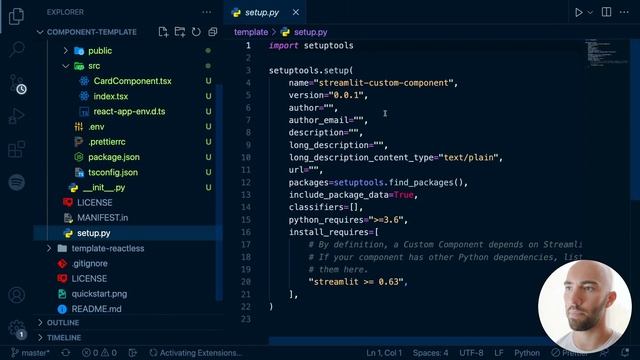Click the Explorer vertical scrollbar
Image resolution: width=640 pixels, height=360 pixels.
coord(219,192)
